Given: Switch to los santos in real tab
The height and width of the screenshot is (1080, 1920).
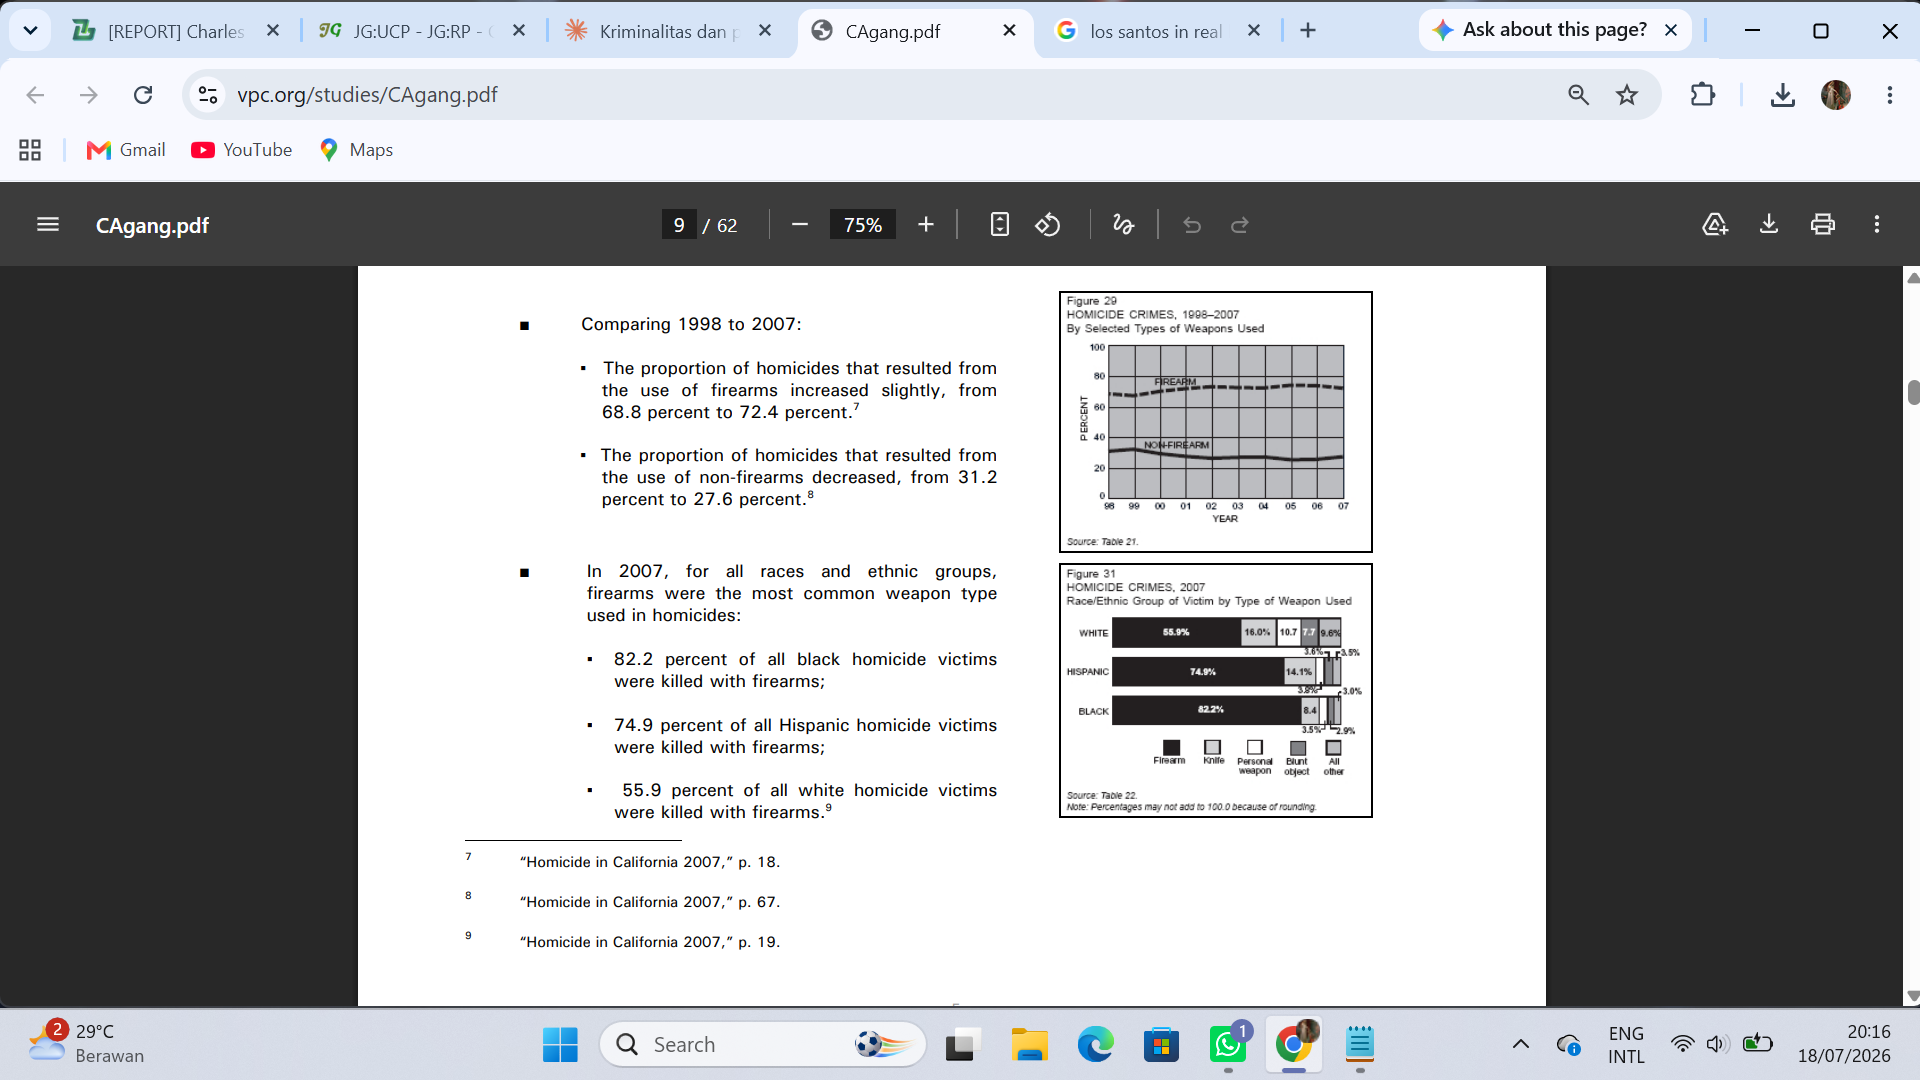Looking at the screenshot, I should click(x=1158, y=31).
